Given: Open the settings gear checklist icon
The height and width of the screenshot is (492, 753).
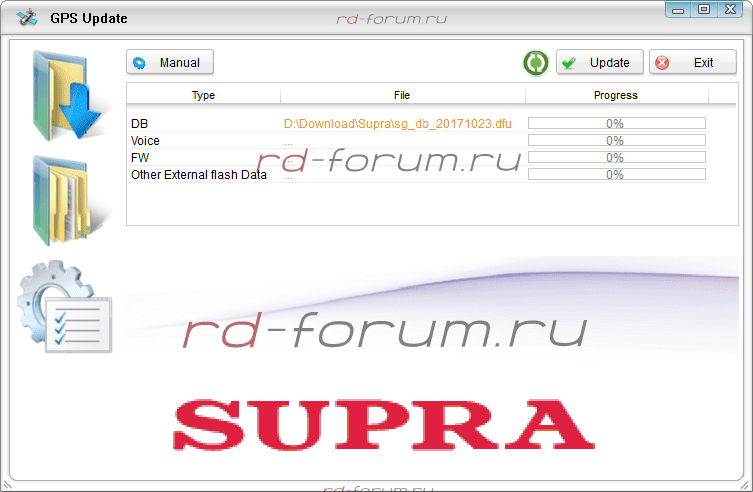Looking at the screenshot, I should 65,306.
